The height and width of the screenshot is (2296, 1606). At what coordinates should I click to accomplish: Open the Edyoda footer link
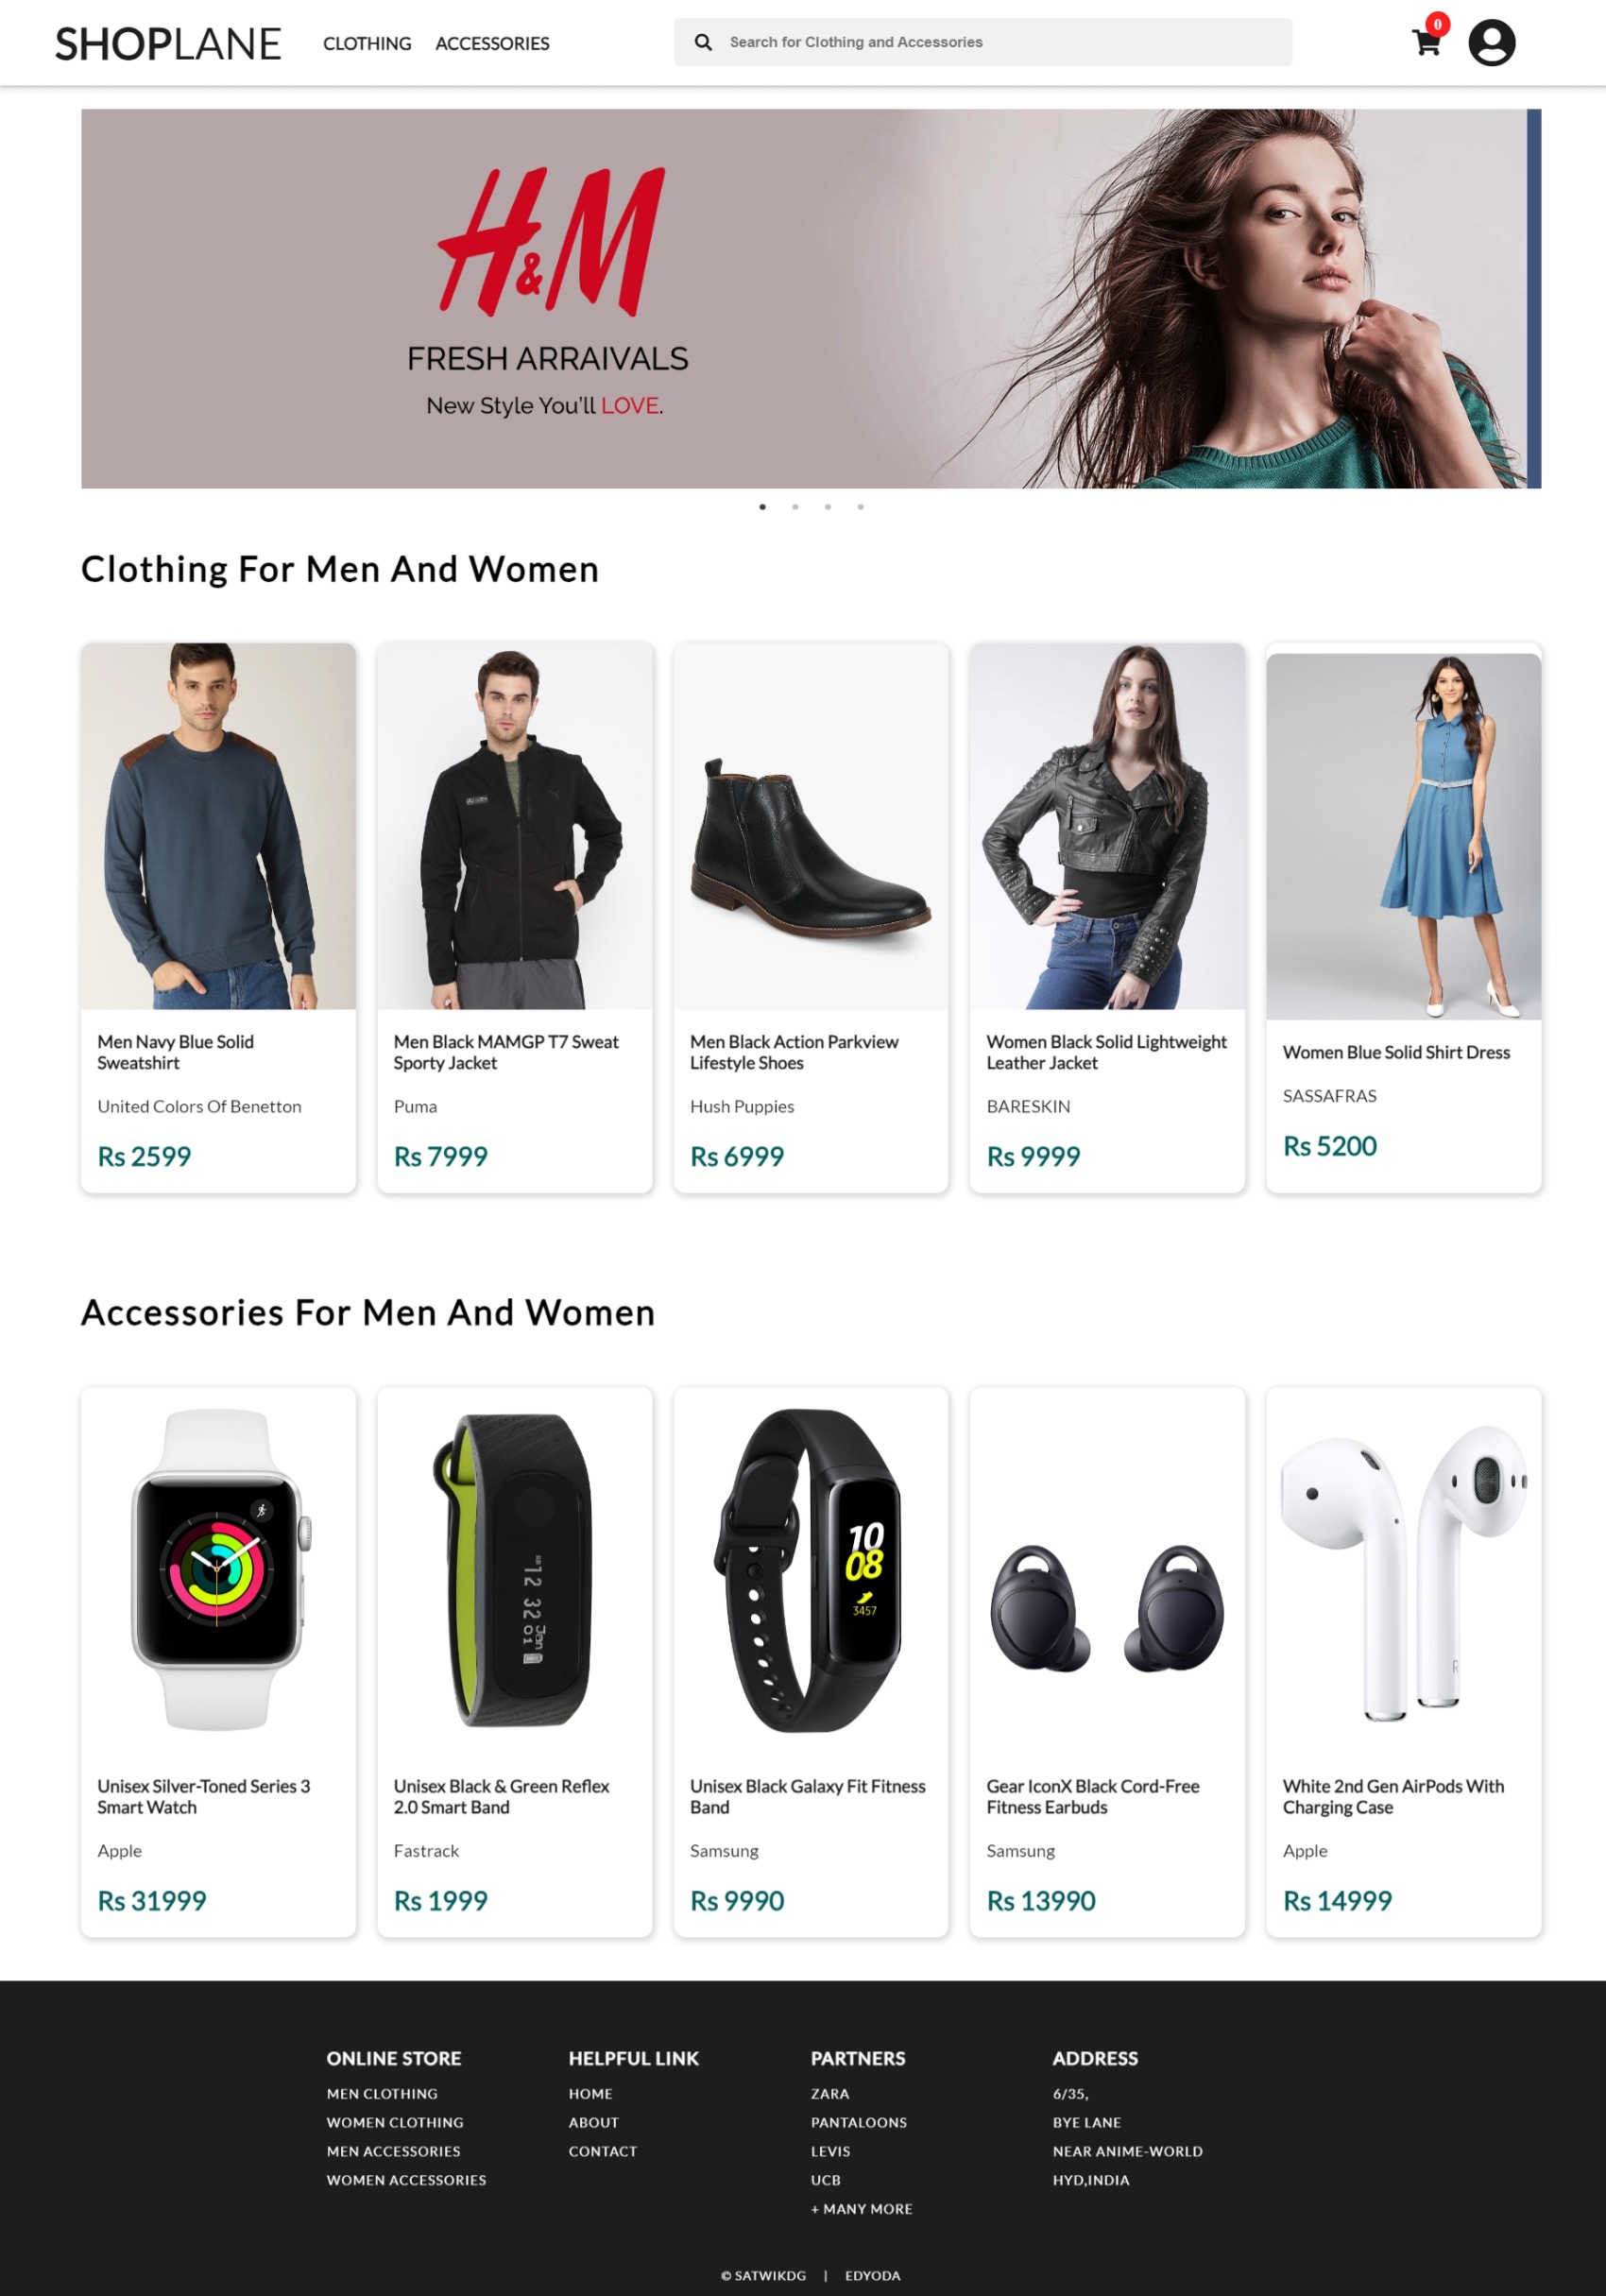click(x=873, y=2275)
